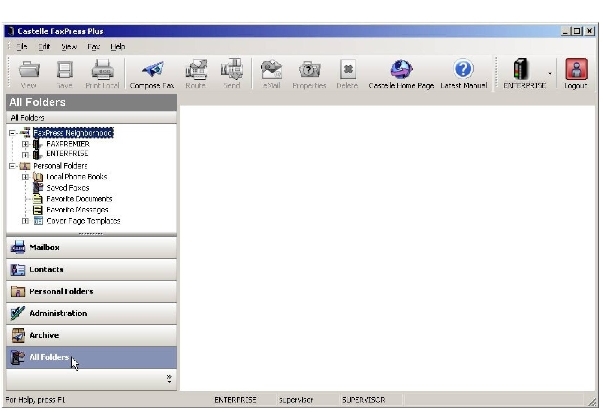Select ENTERPRISE in the folder tree

[x=67, y=153]
